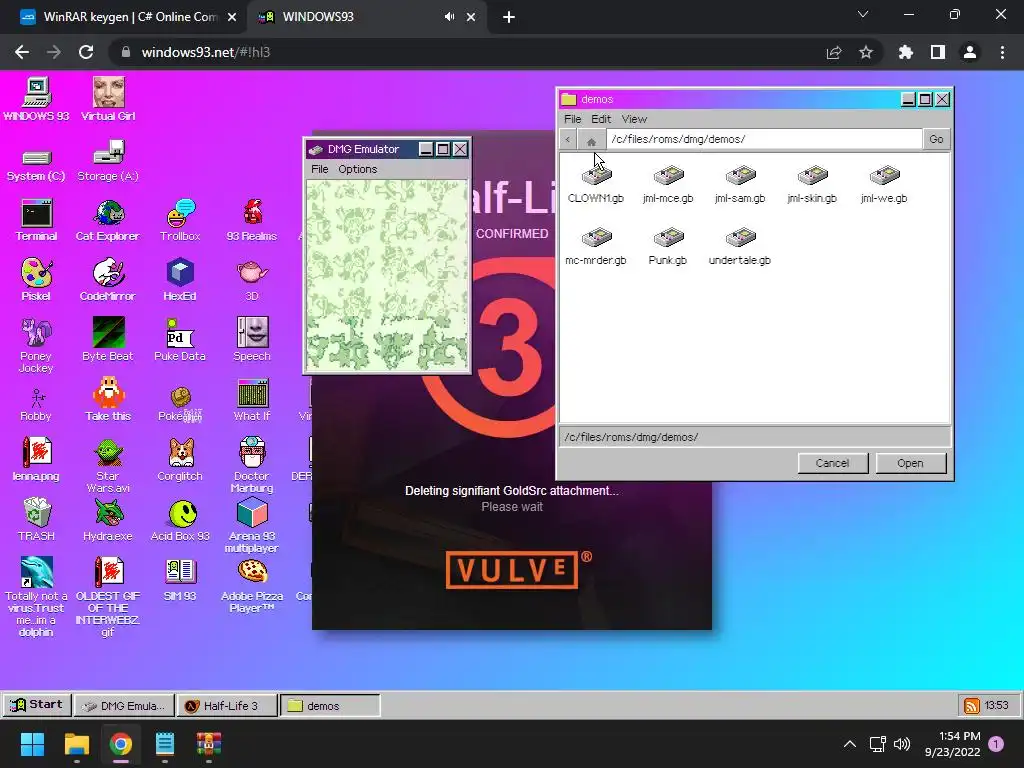
Task: Launch the SIM 93 icon
Action: pos(180,580)
